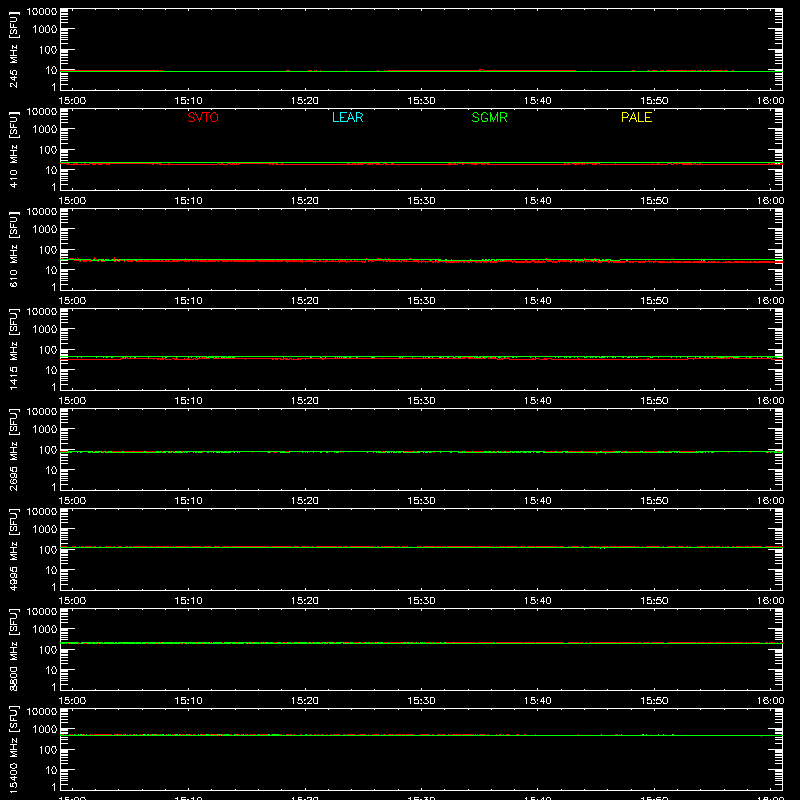The height and width of the screenshot is (800, 800).
Task: Click 15:40 time label under 8800 MHz panel
Action: (537, 701)
